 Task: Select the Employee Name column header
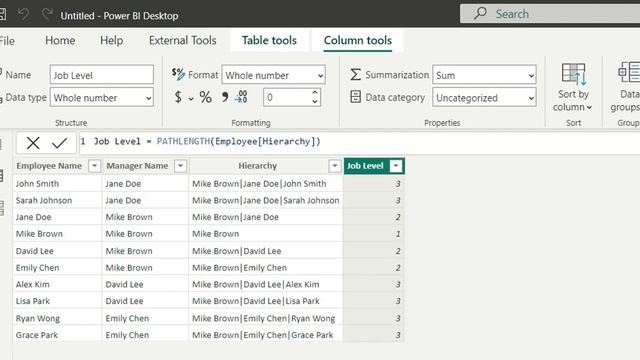pyautogui.click(x=49, y=166)
